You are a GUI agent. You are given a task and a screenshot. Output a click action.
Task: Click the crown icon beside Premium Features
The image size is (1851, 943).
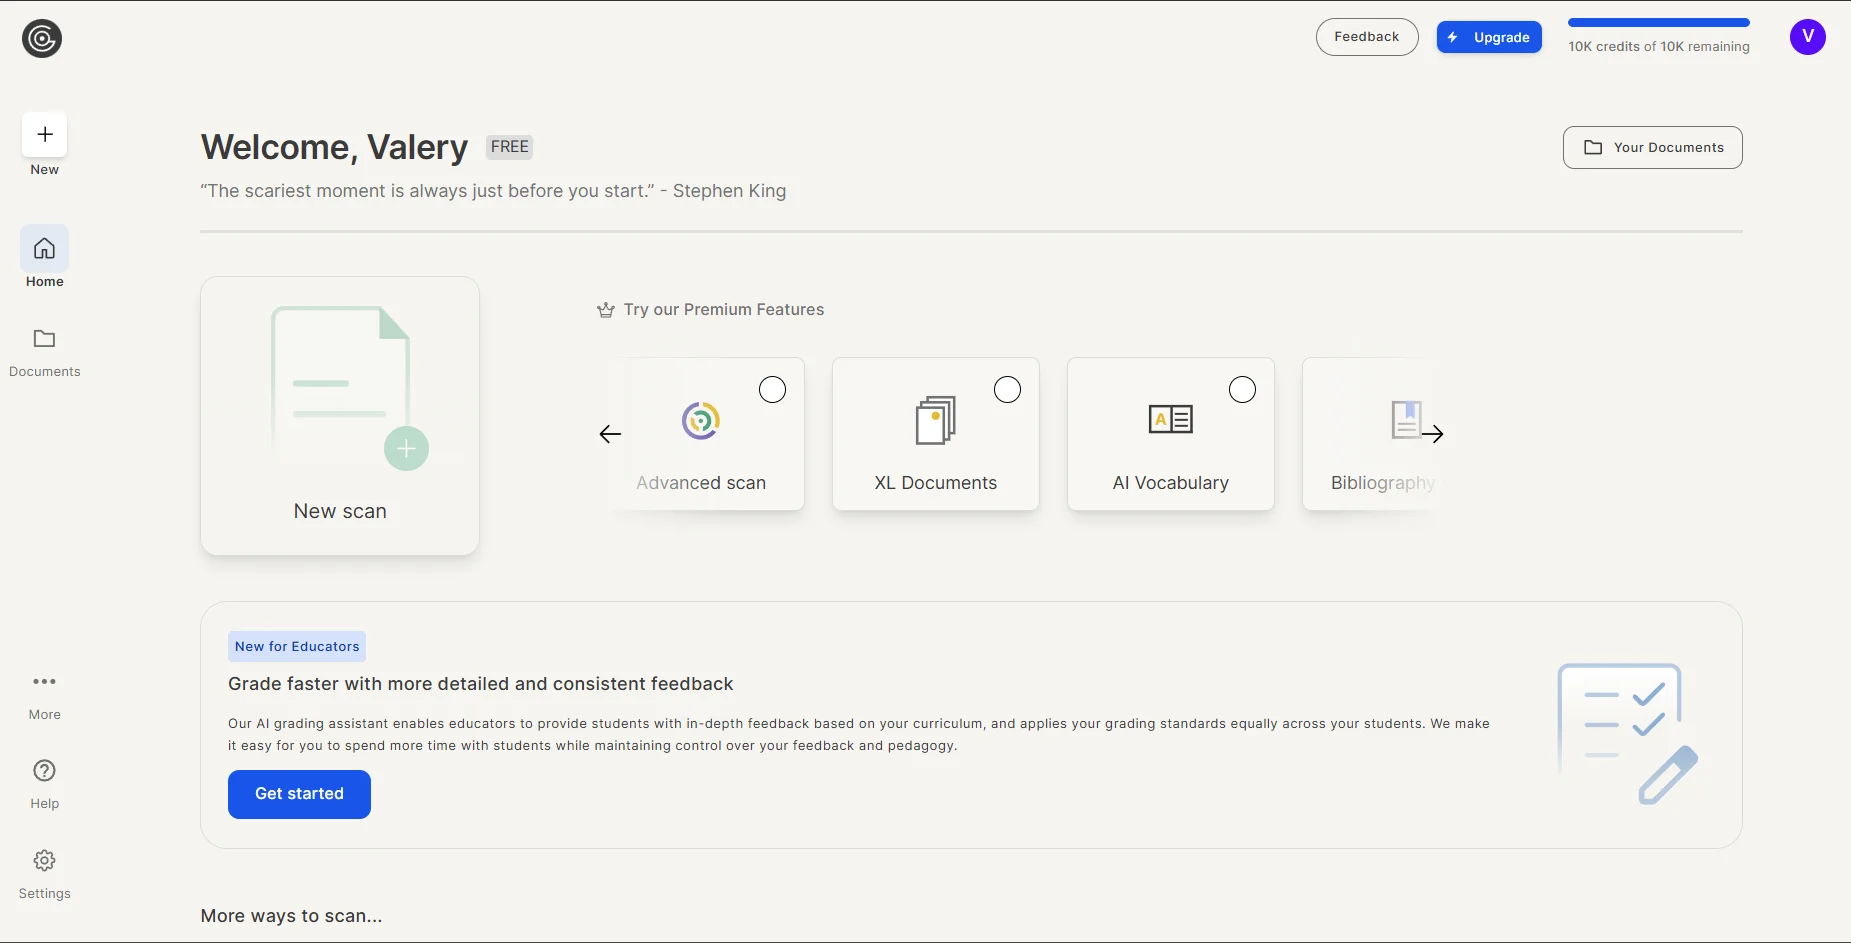tap(605, 310)
